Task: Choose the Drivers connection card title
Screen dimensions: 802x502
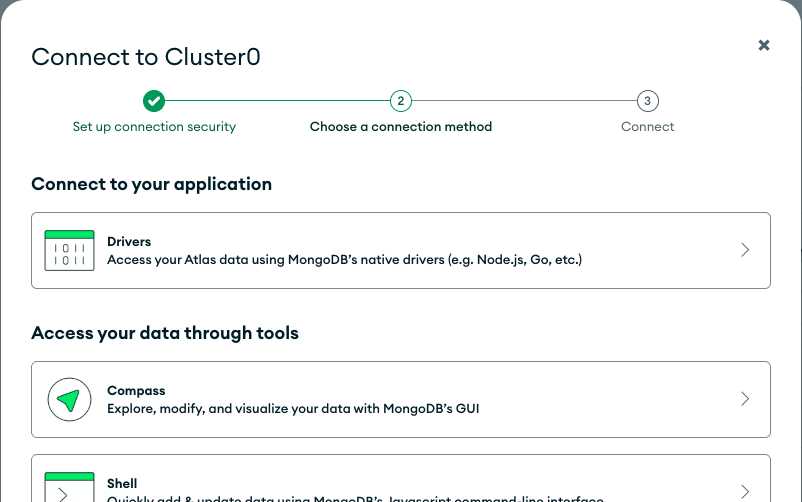Action: 129,242
